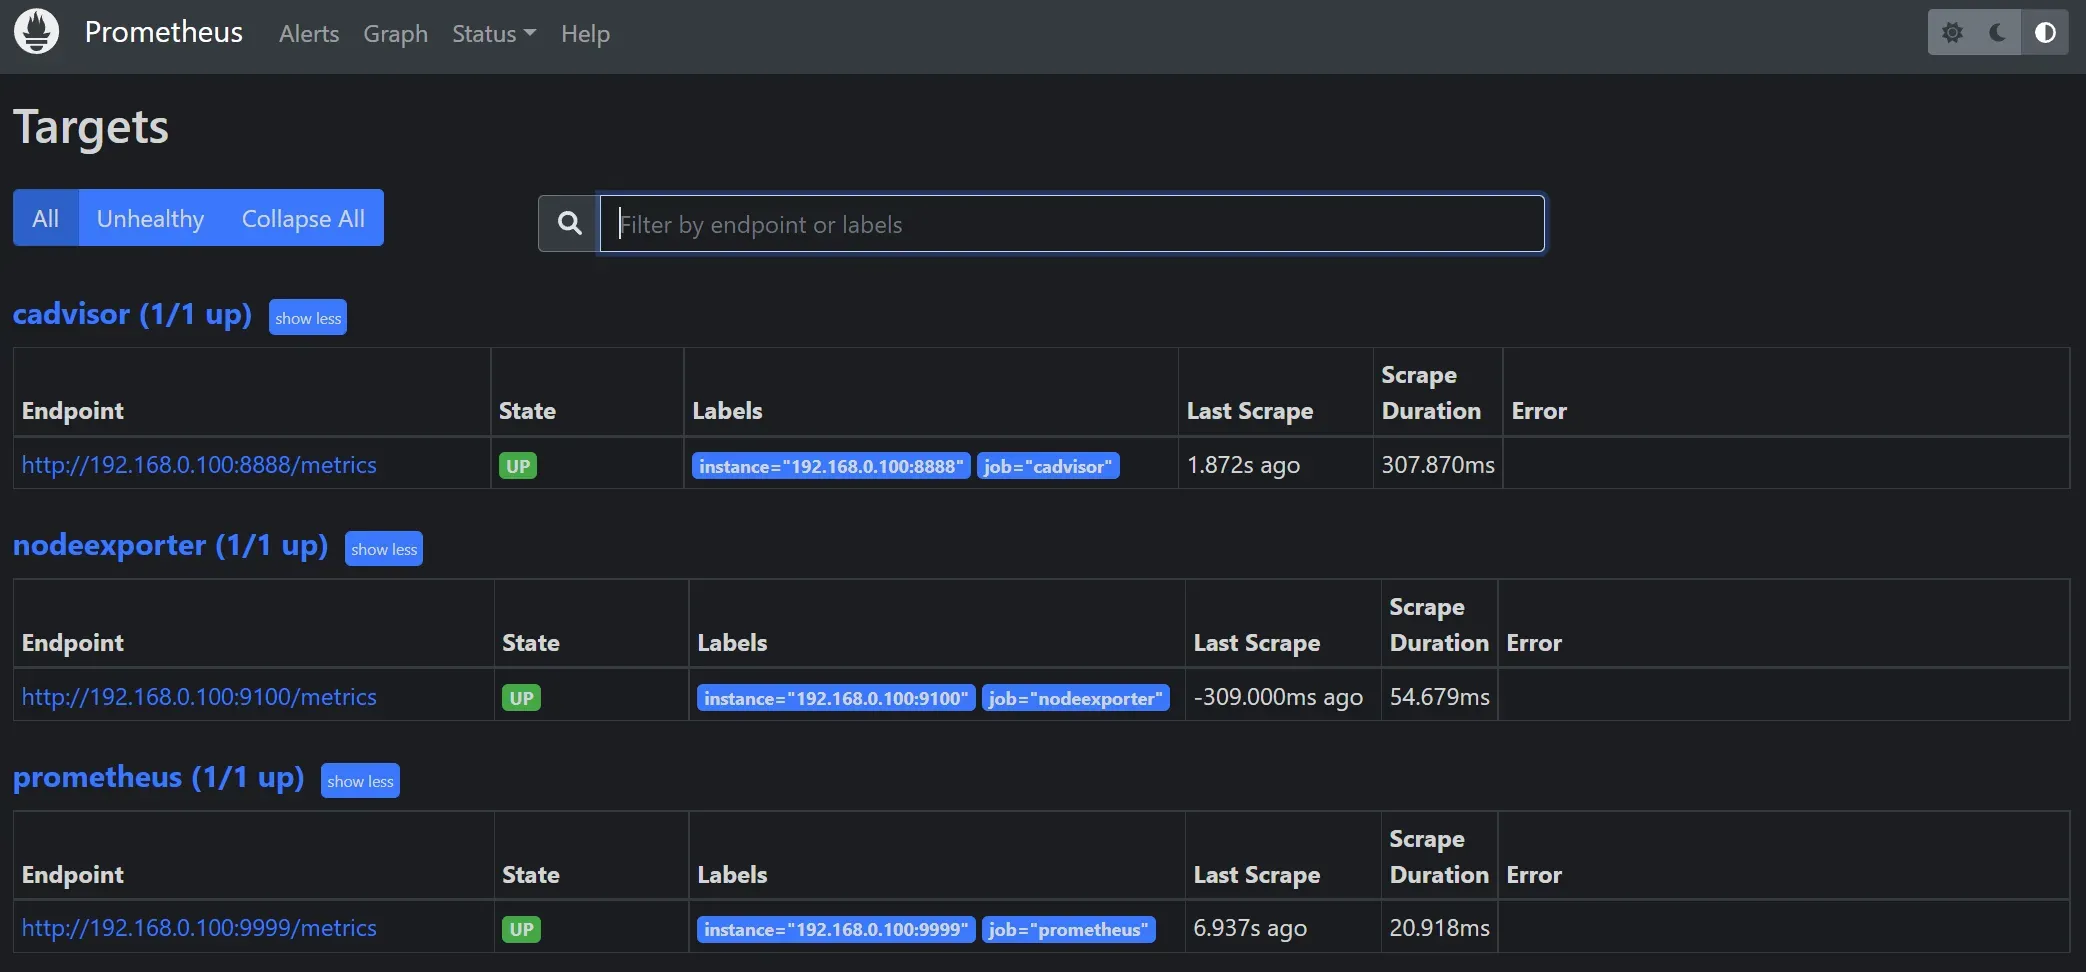Show All targets filter

click(46, 218)
